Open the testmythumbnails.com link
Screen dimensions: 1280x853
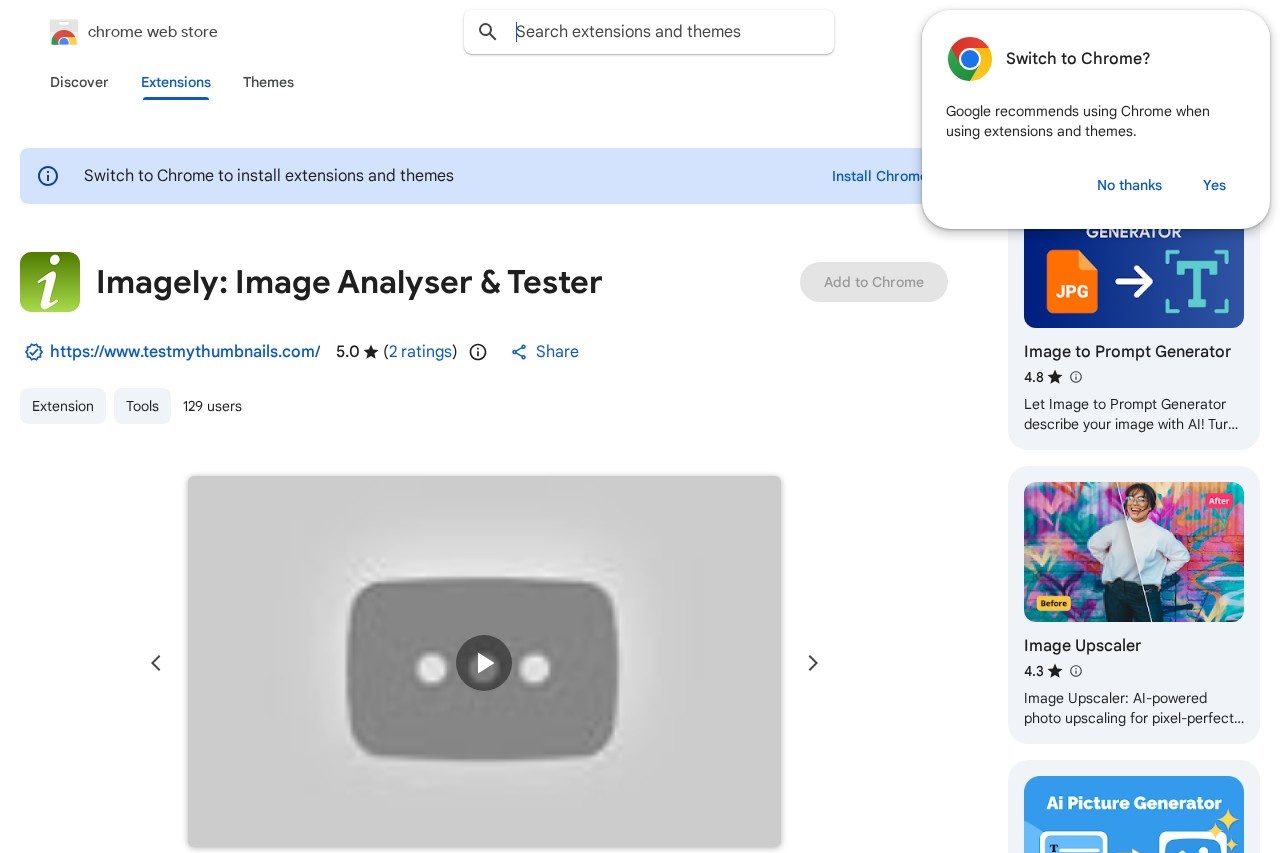tap(185, 352)
